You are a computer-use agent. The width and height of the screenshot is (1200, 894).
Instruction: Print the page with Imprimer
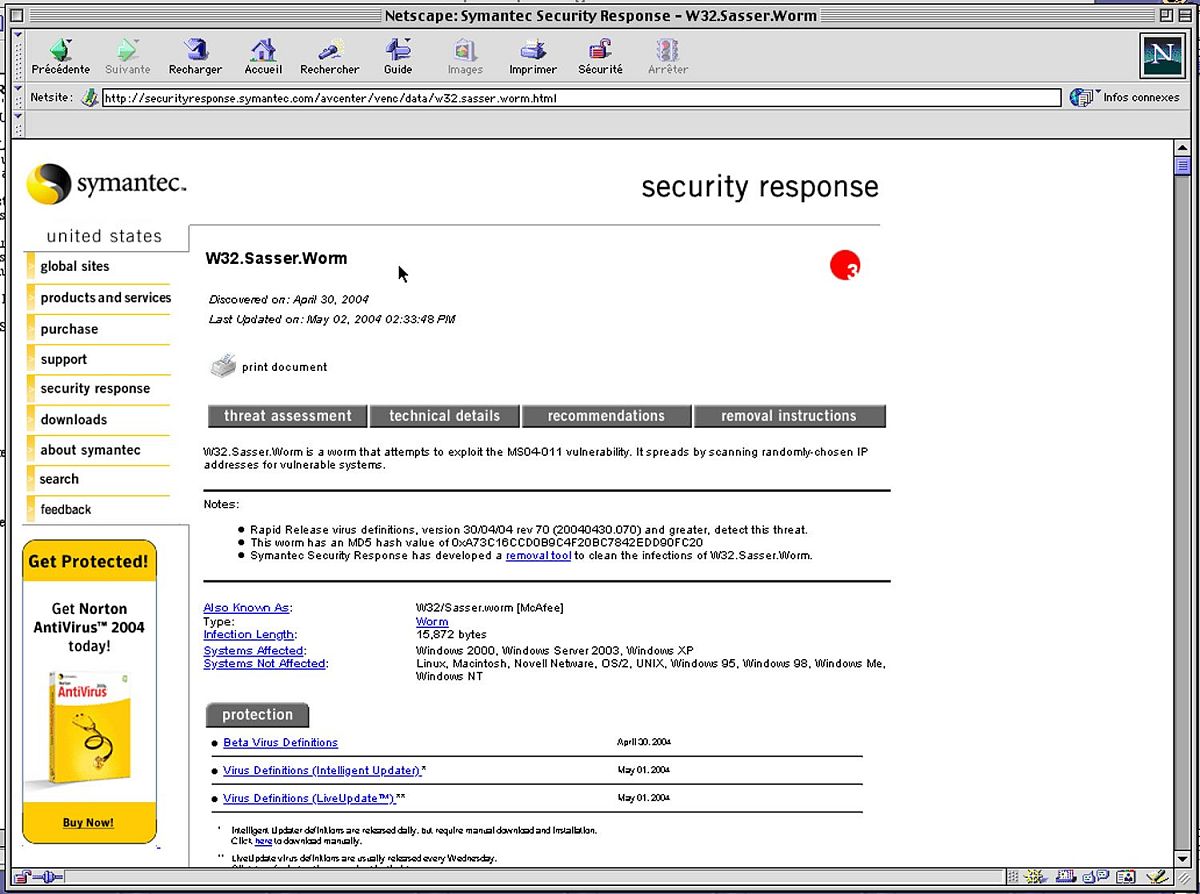tap(533, 56)
